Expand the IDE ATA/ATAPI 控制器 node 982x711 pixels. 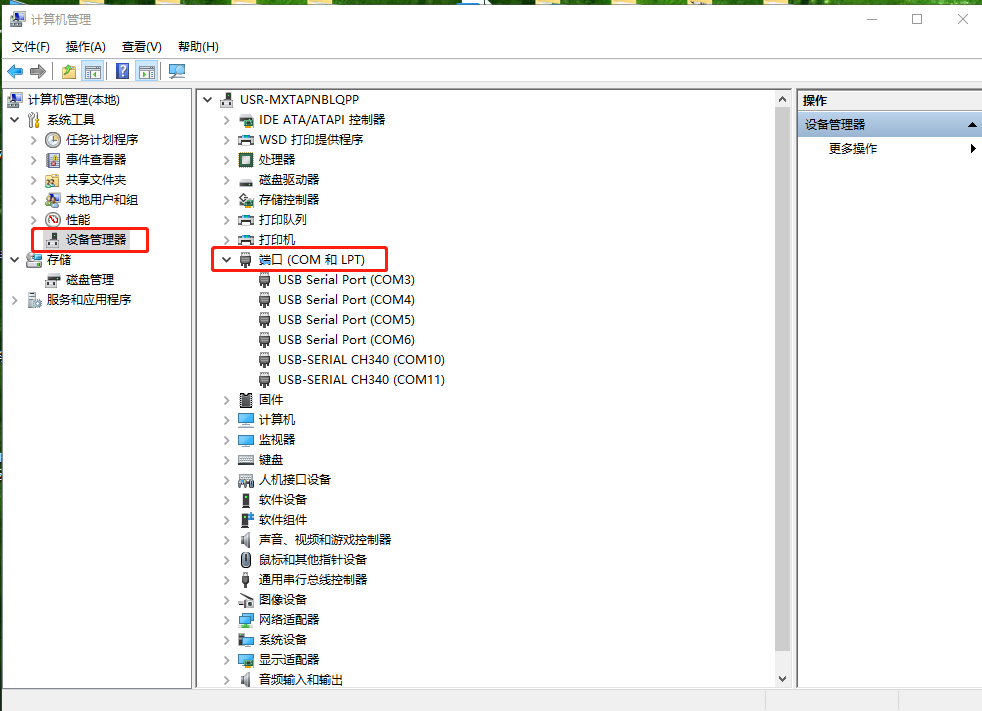pyautogui.click(x=227, y=120)
